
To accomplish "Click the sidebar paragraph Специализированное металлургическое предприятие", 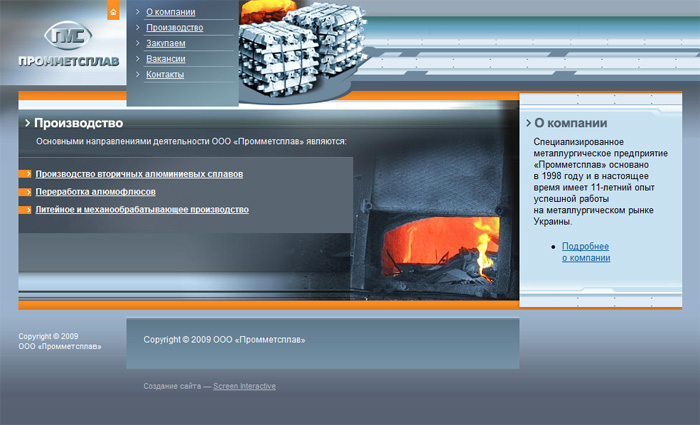I will [600, 181].
